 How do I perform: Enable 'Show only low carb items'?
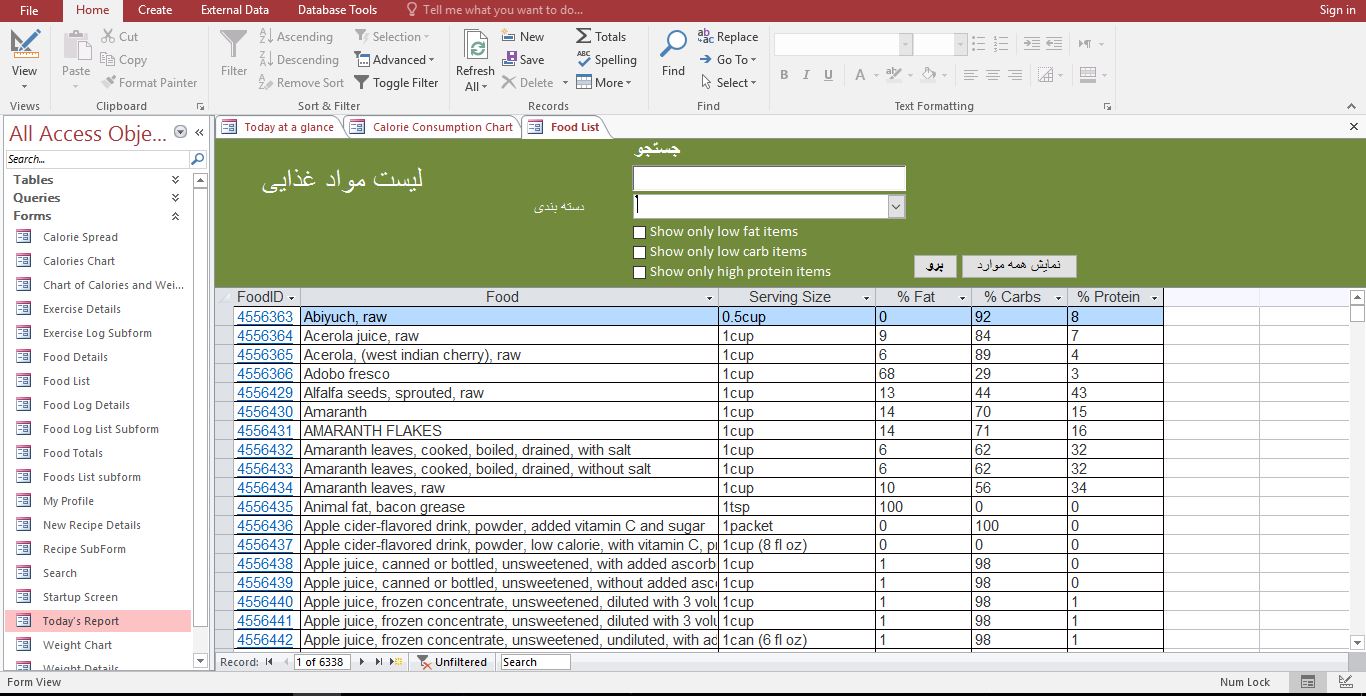pos(640,252)
